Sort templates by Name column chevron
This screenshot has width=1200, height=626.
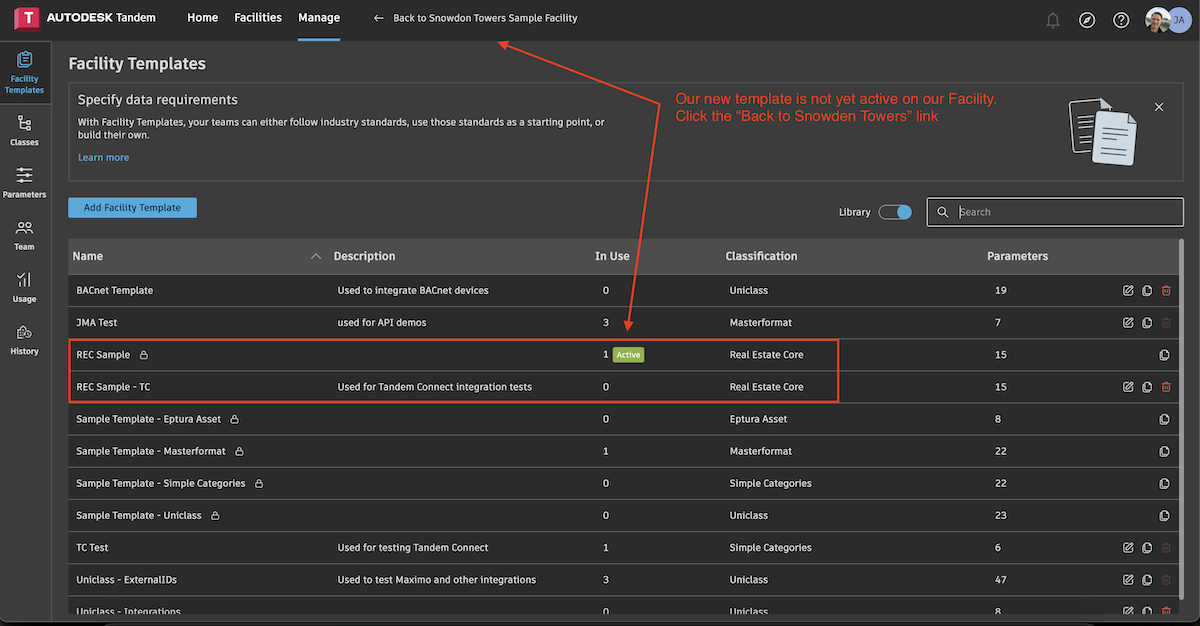(316, 257)
